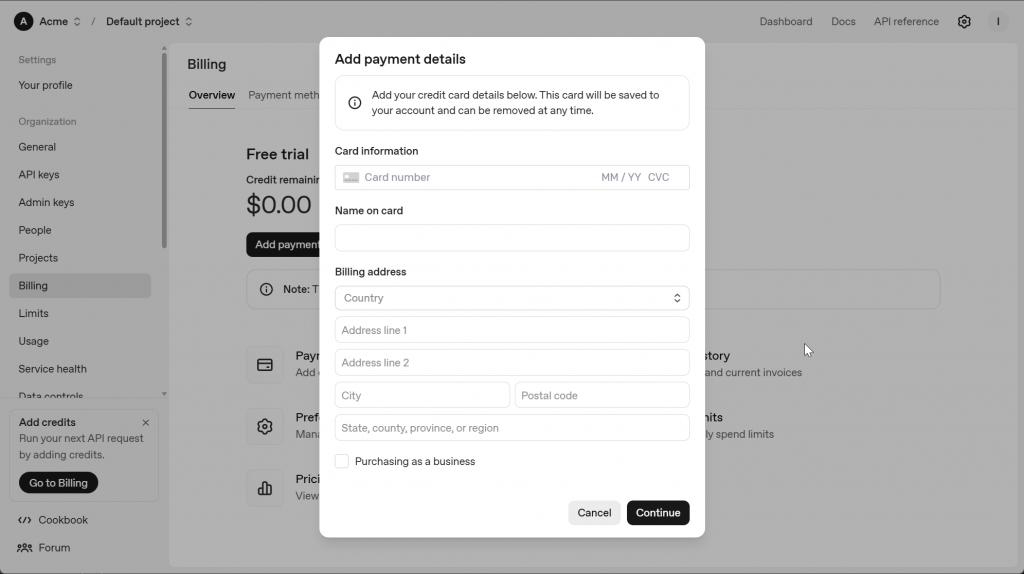Open the user profile avatar

[x=997, y=21]
